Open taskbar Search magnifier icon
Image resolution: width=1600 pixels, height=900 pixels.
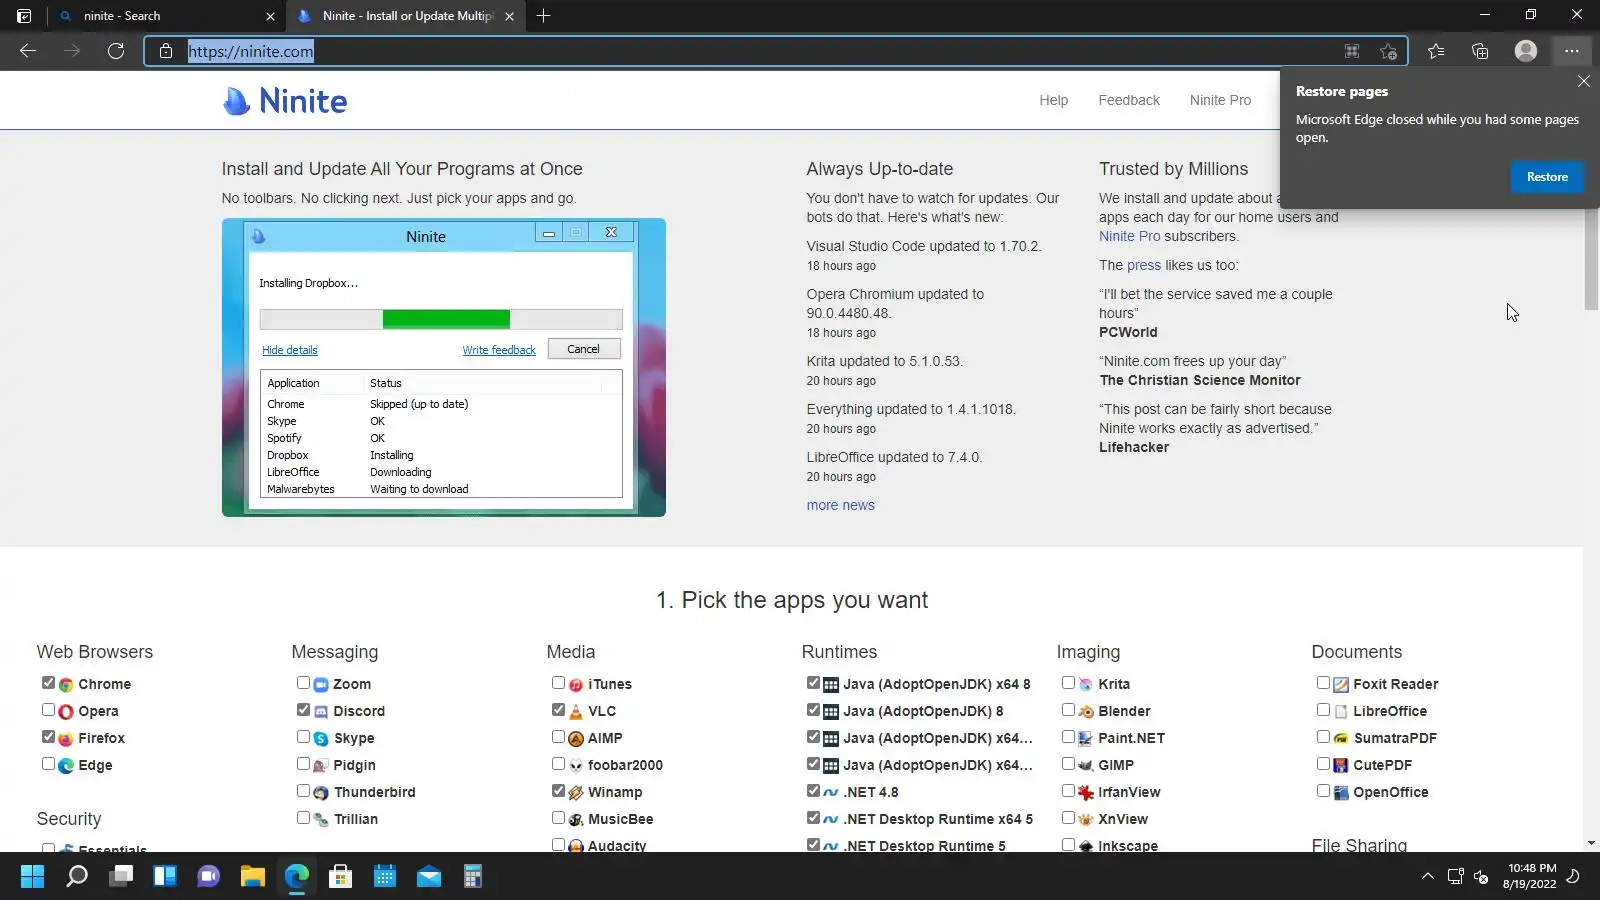pos(76,877)
